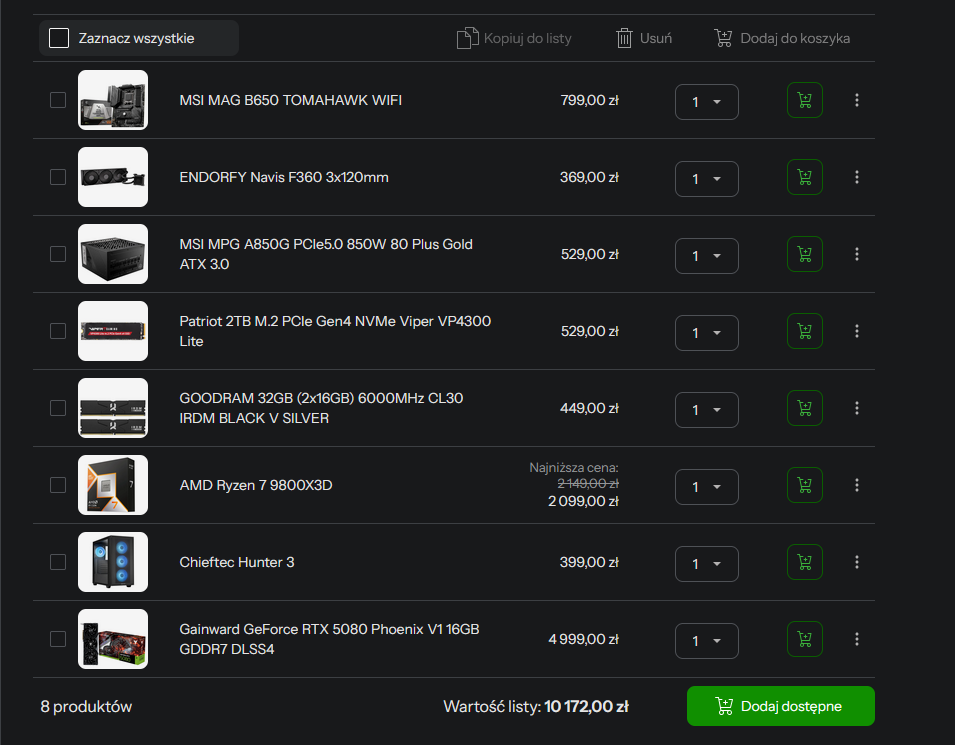
Task: Open more options for MSI MPG A850G
Action: 857,254
